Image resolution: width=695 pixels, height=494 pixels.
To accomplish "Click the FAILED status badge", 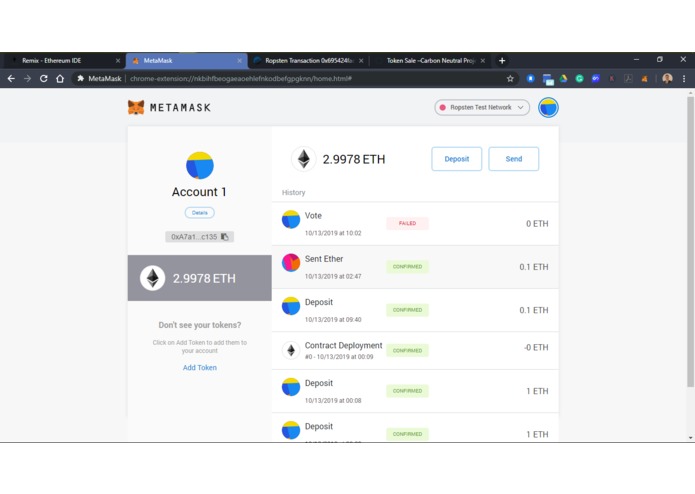I will click(x=407, y=223).
